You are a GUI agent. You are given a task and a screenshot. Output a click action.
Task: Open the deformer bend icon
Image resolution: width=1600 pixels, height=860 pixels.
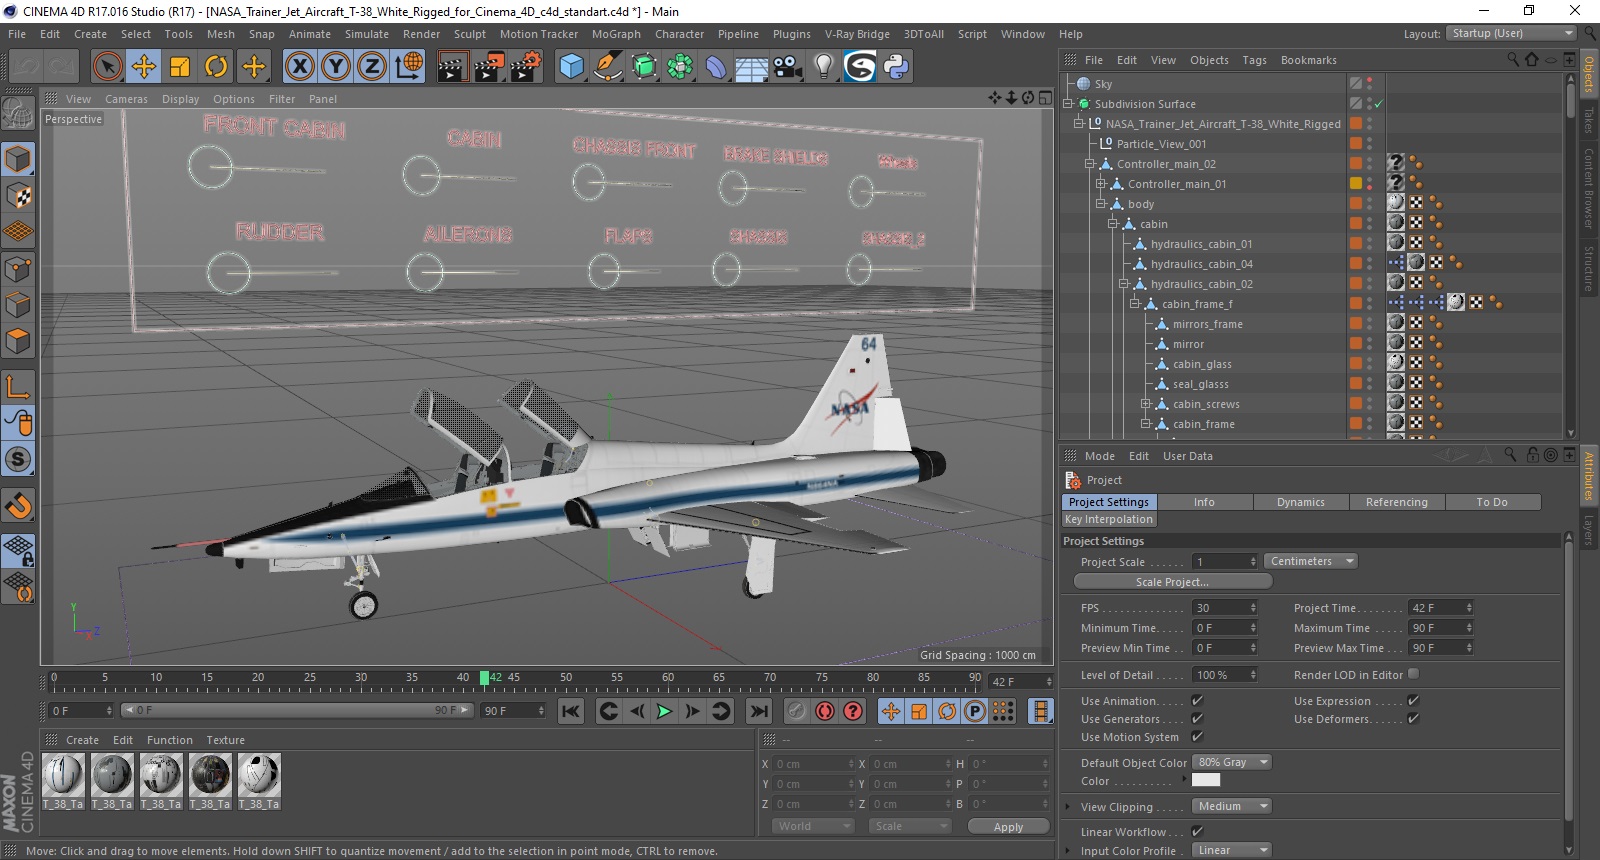click(716, 66)
